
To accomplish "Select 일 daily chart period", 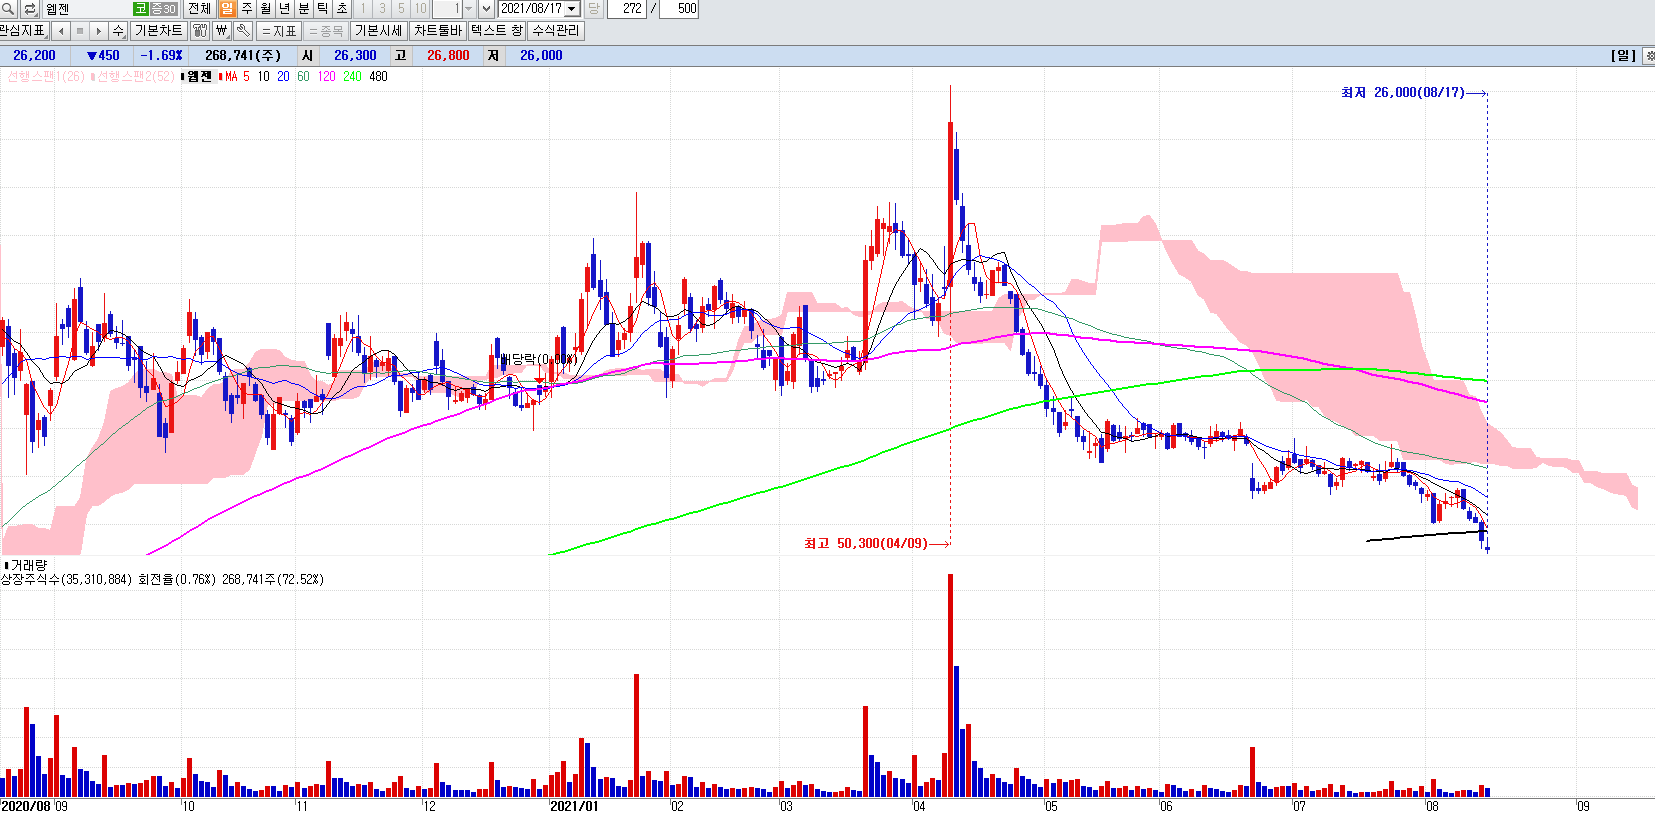I will pos(227,8).
